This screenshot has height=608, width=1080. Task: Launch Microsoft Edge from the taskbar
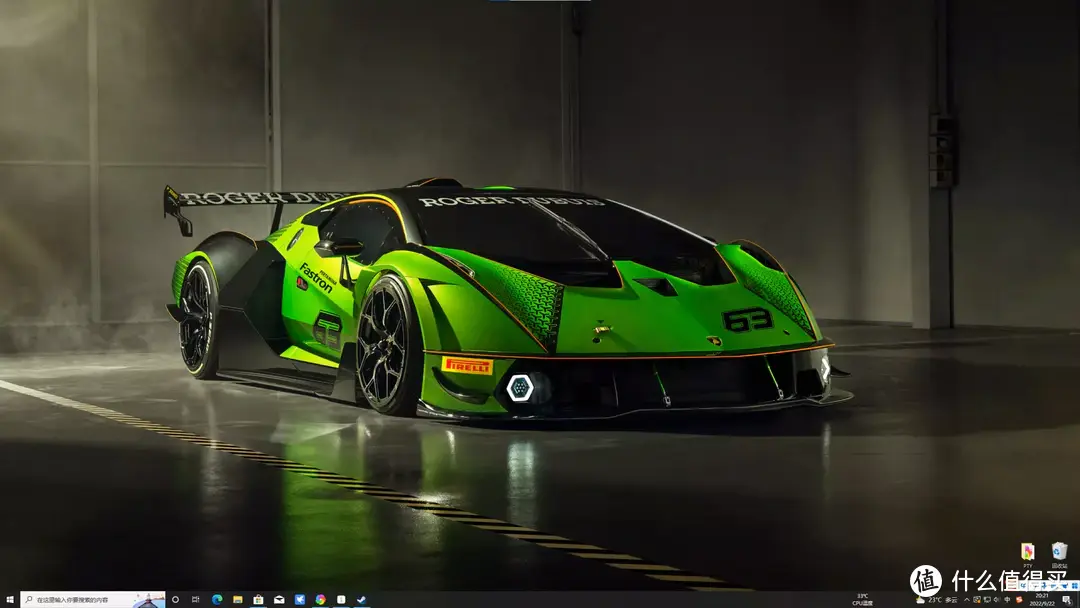217,600
